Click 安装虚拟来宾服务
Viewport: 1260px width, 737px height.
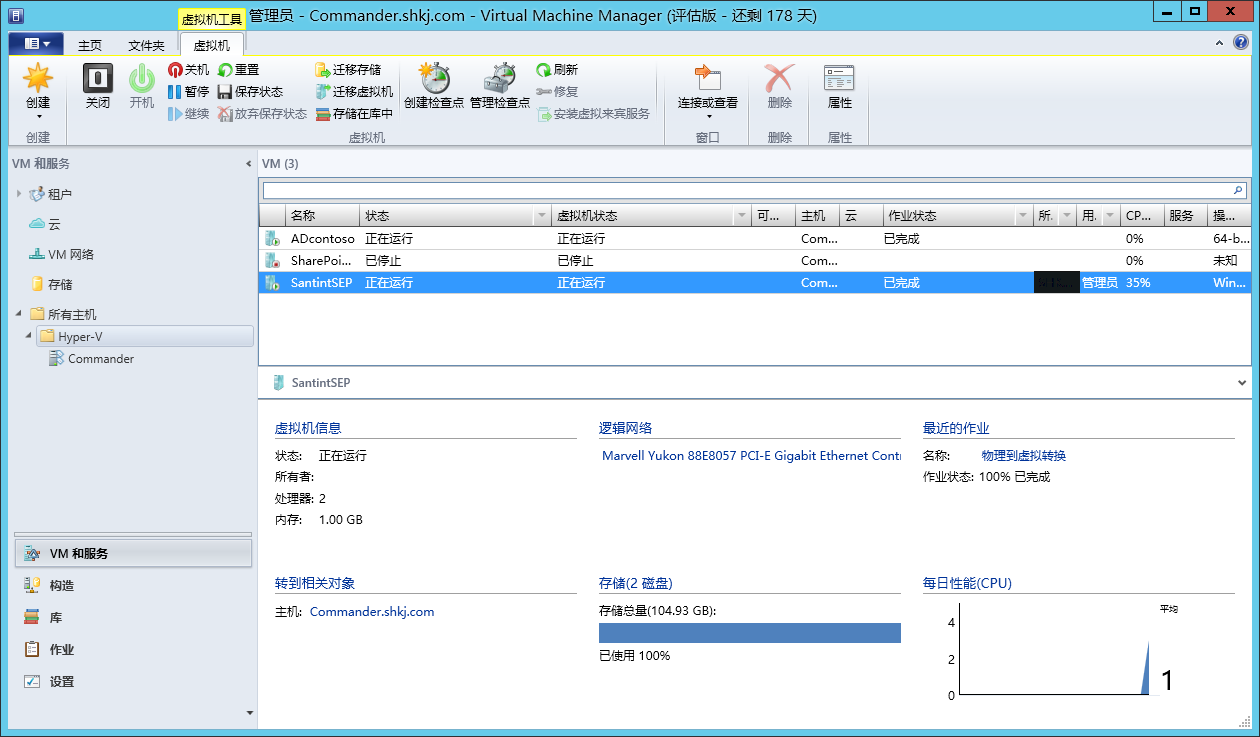tap(593, 114)
